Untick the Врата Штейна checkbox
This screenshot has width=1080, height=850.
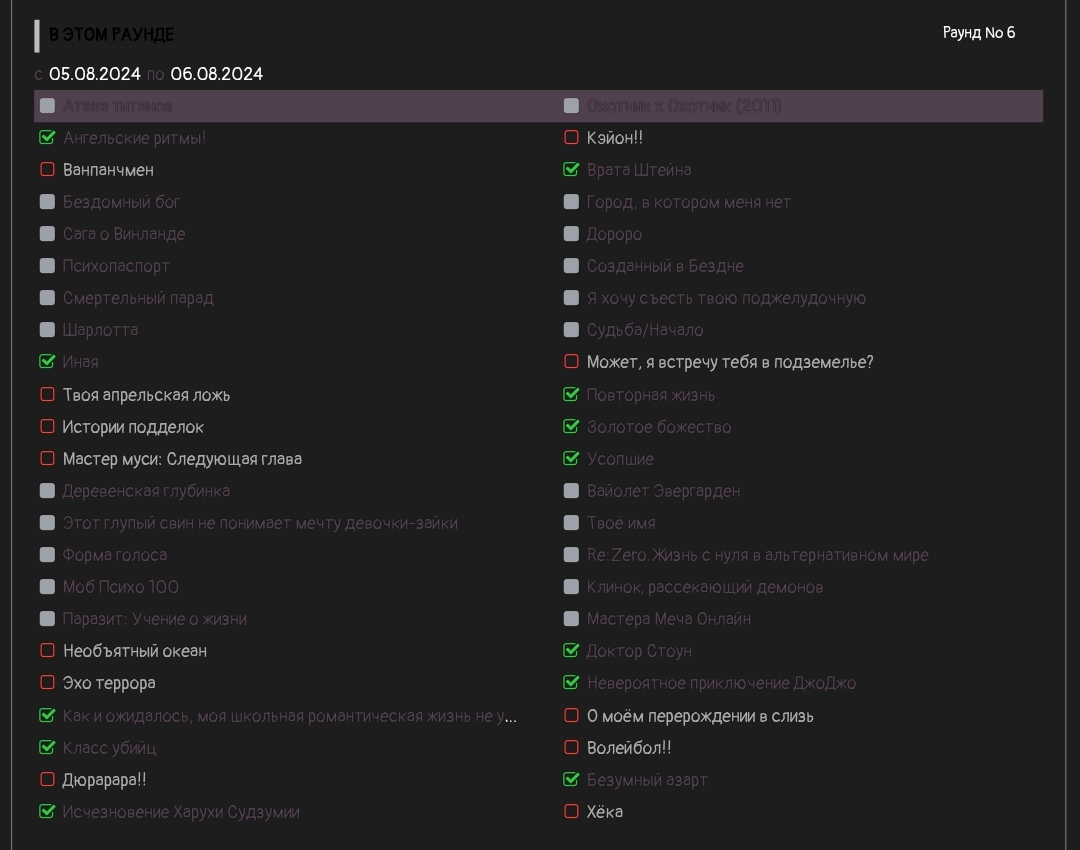tap(572, 170)
